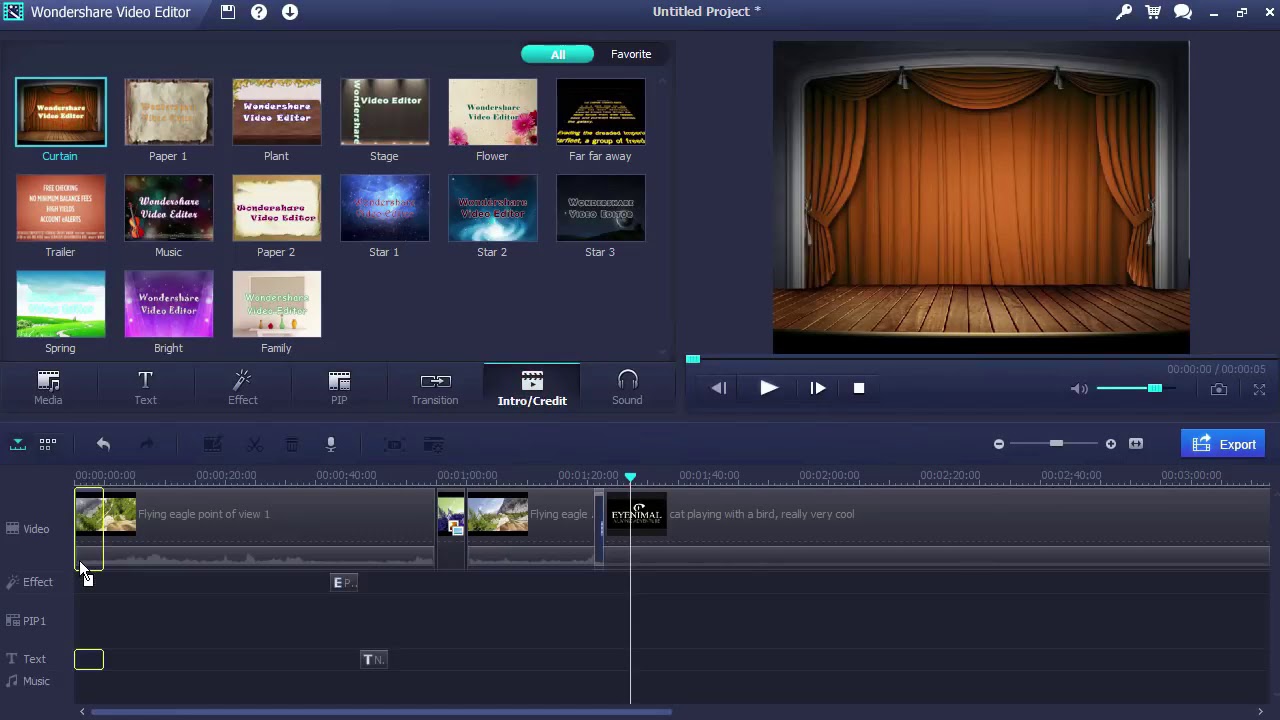Click the trash delete icon
This screenshot has width=1280, height=720.
click(x=292, y=444)
